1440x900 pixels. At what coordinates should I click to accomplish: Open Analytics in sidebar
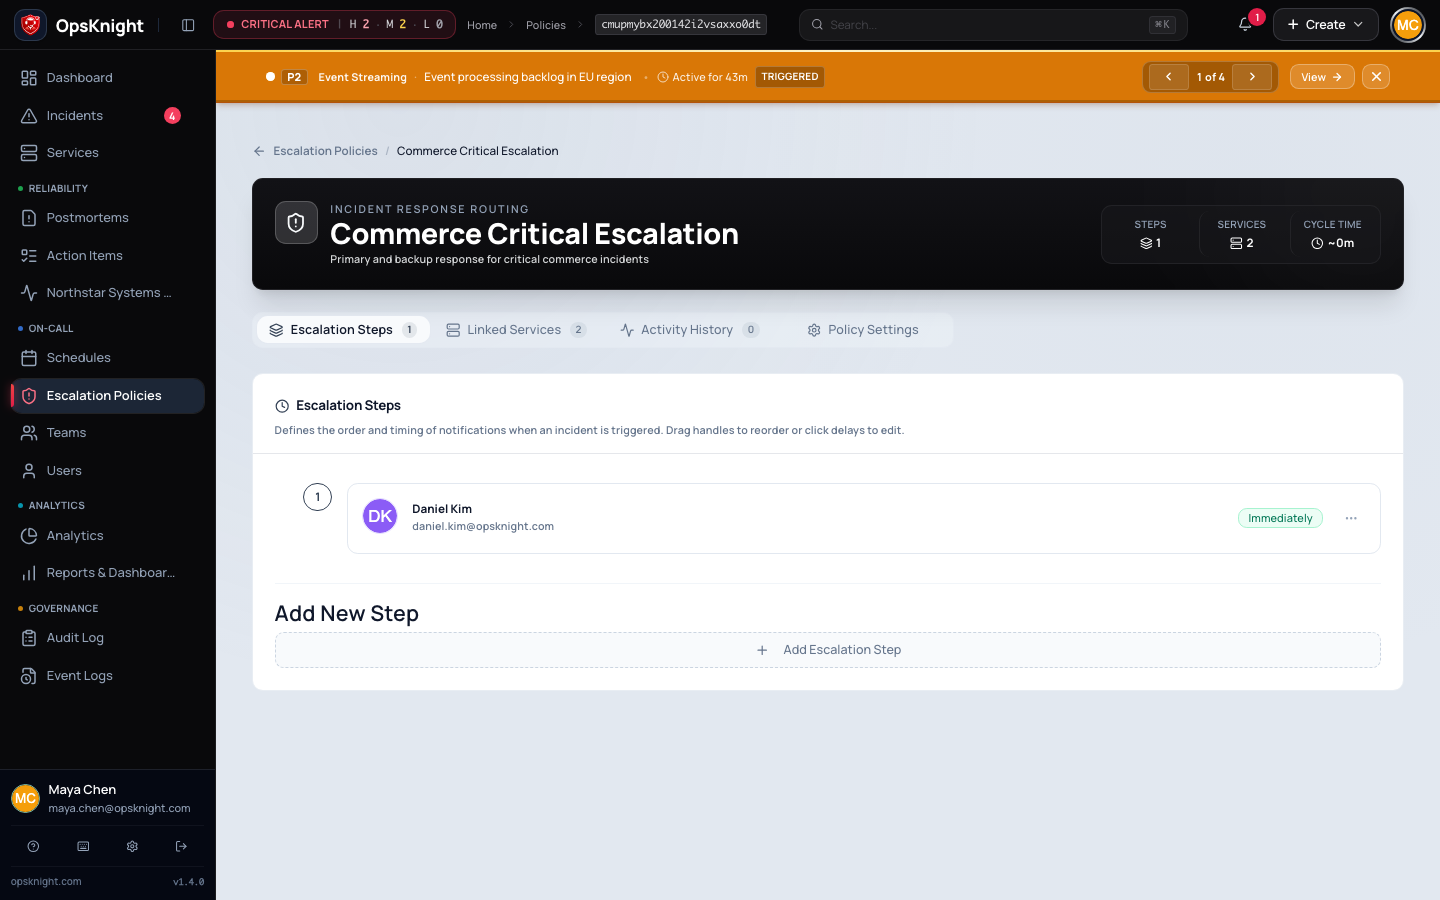point(108,536)
